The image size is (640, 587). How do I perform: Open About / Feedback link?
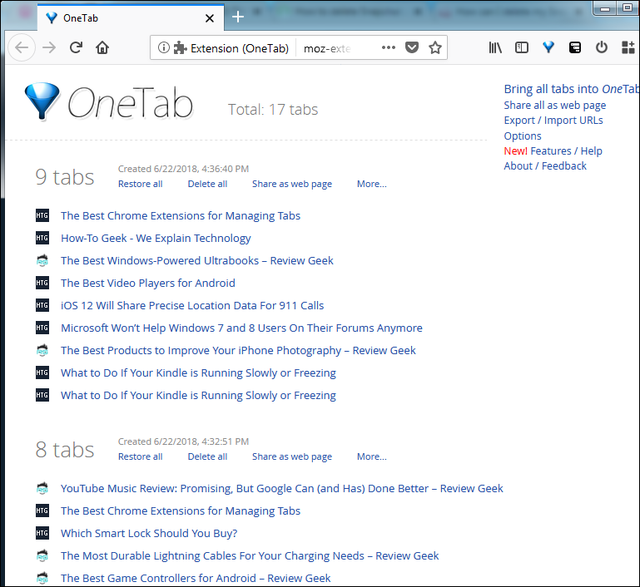545,166
